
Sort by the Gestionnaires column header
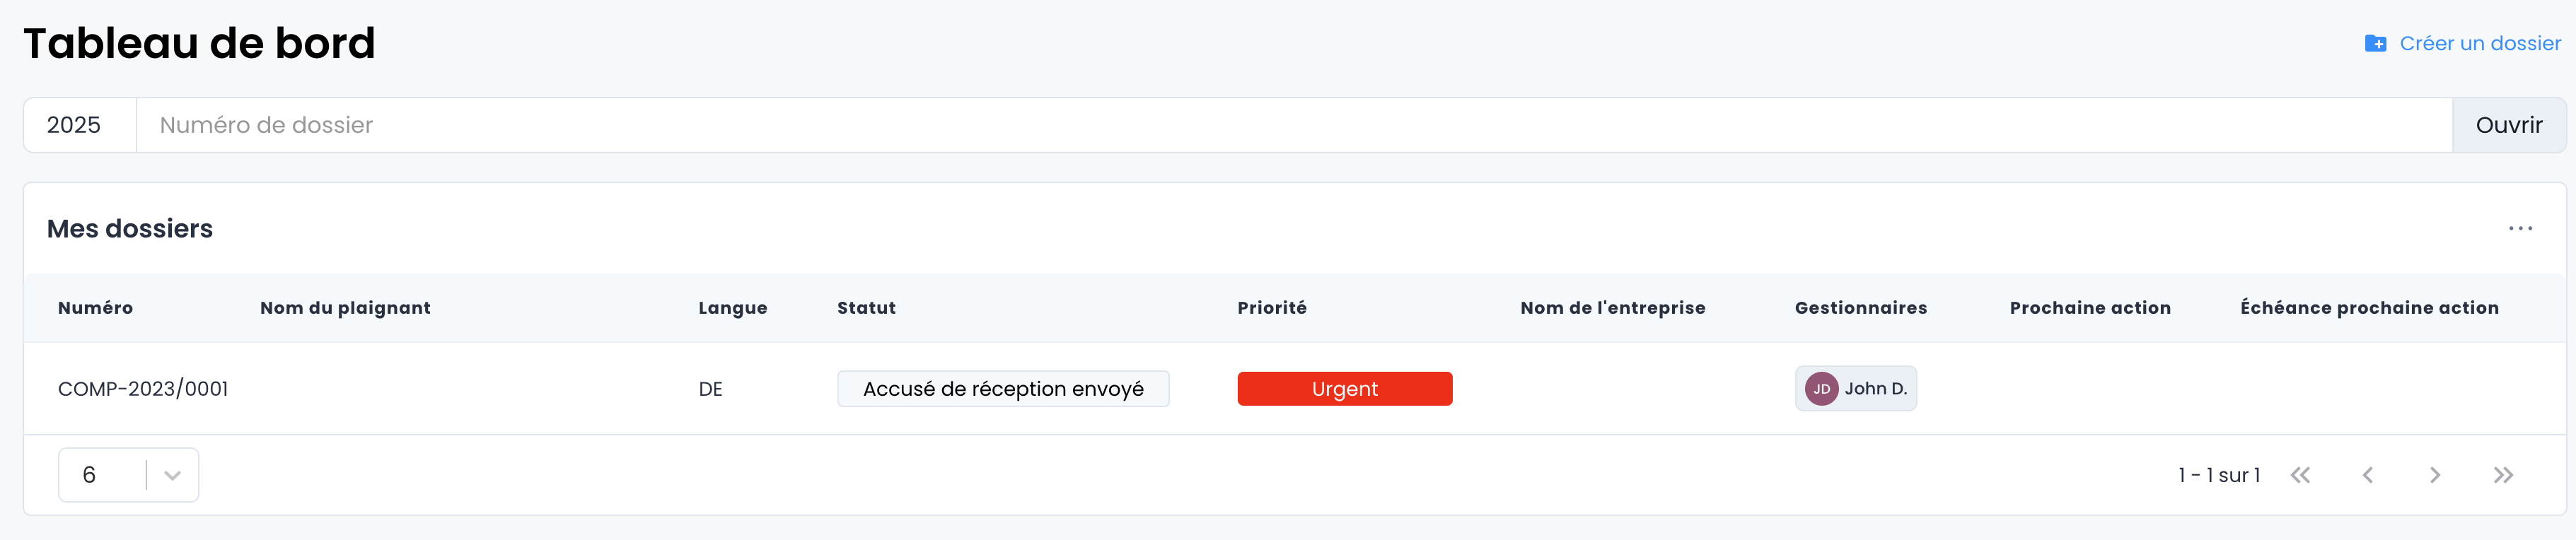tap(1860, 308)
